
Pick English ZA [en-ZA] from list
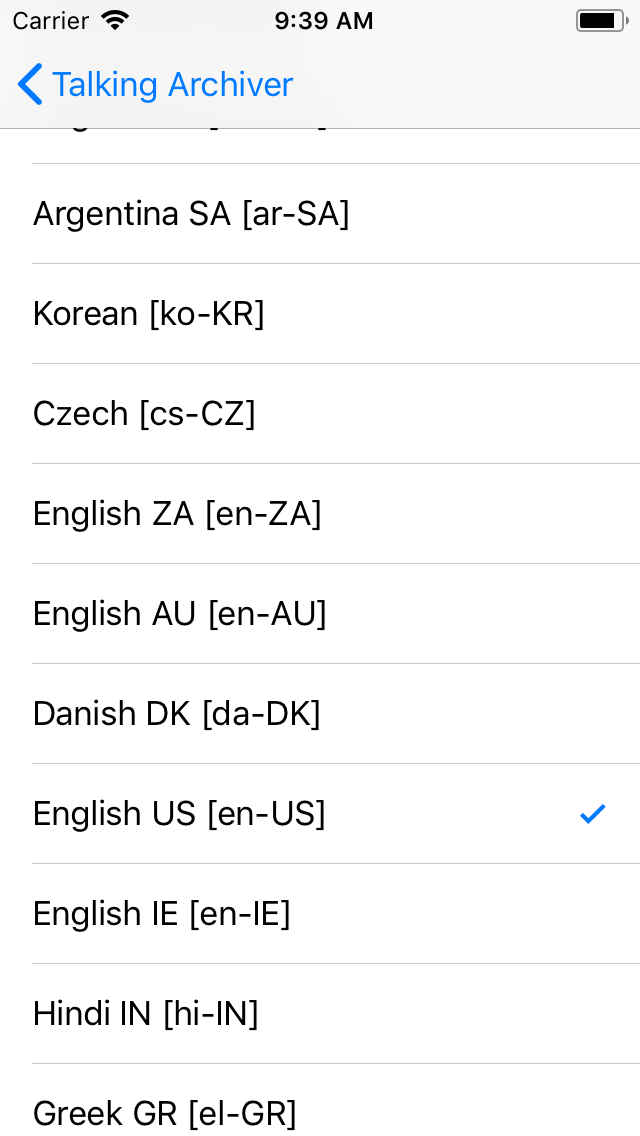click(320, 514)
